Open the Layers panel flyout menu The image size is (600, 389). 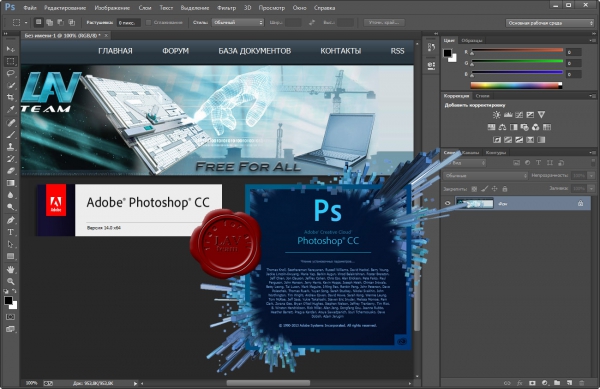(x=592, y=152)
